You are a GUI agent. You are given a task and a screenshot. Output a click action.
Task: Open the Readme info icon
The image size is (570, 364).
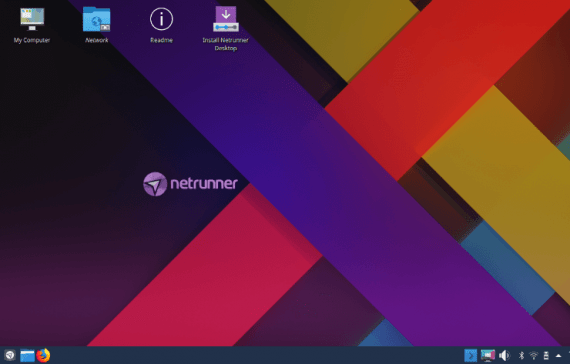point(161,19)
